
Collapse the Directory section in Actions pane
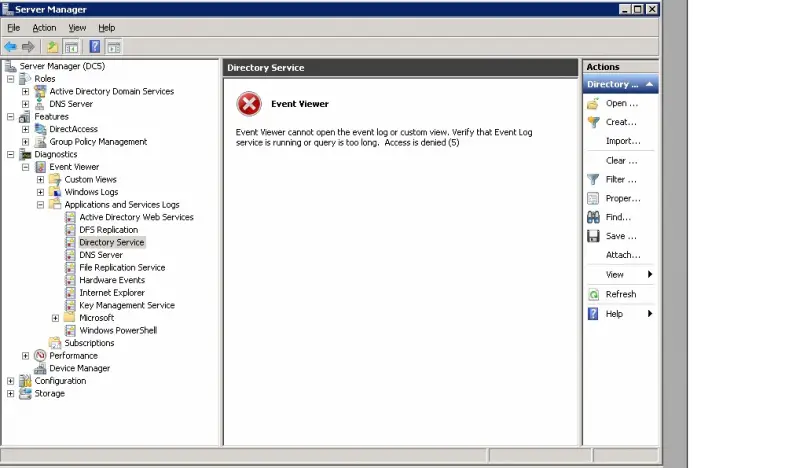(x=649, y=84)
